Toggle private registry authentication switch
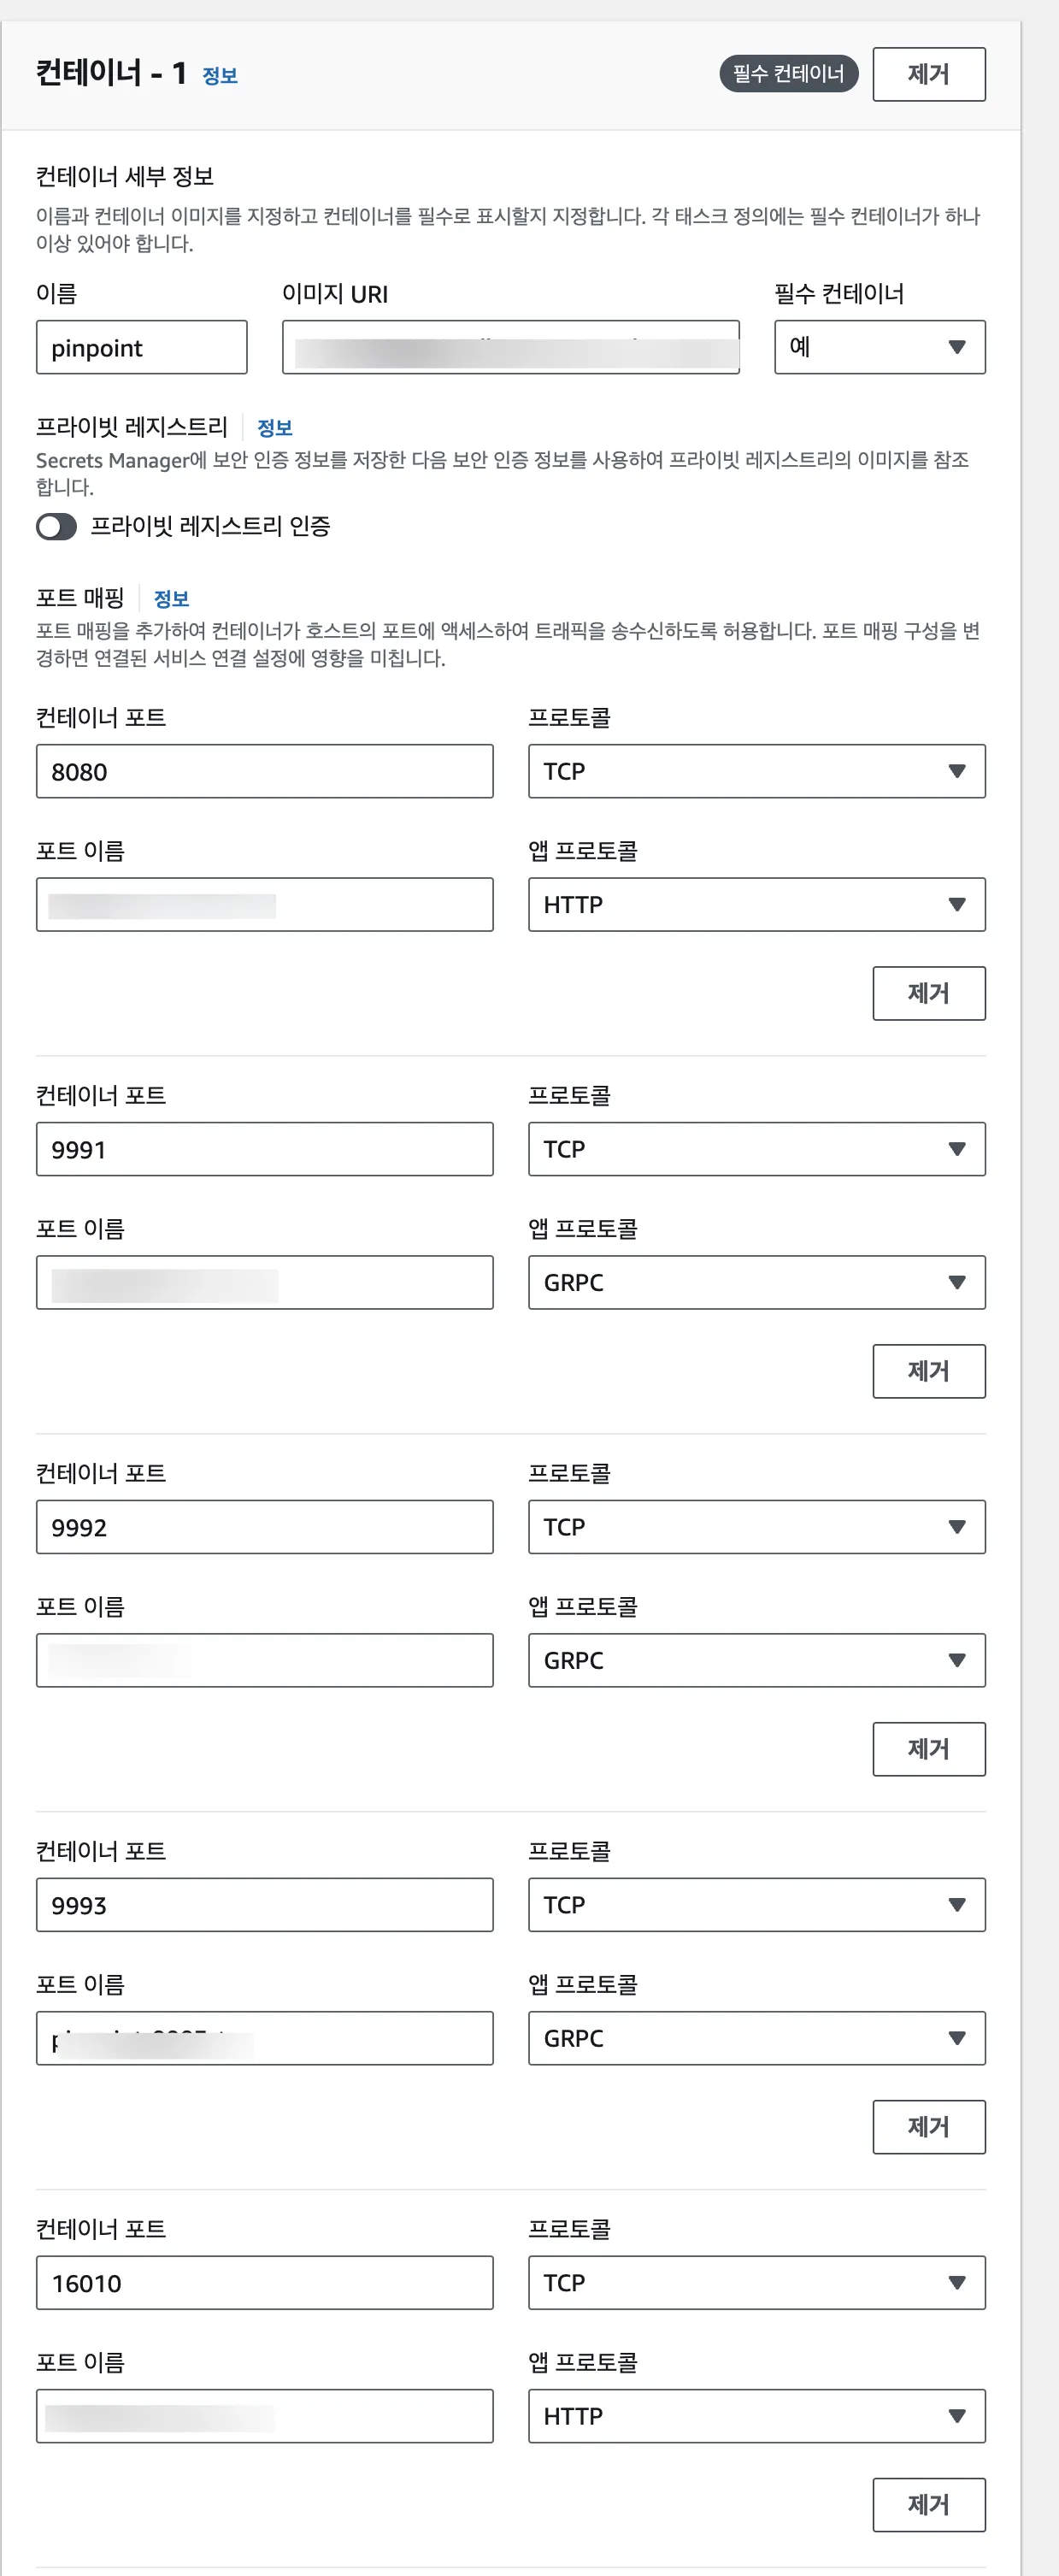 [x=56, y=527]
